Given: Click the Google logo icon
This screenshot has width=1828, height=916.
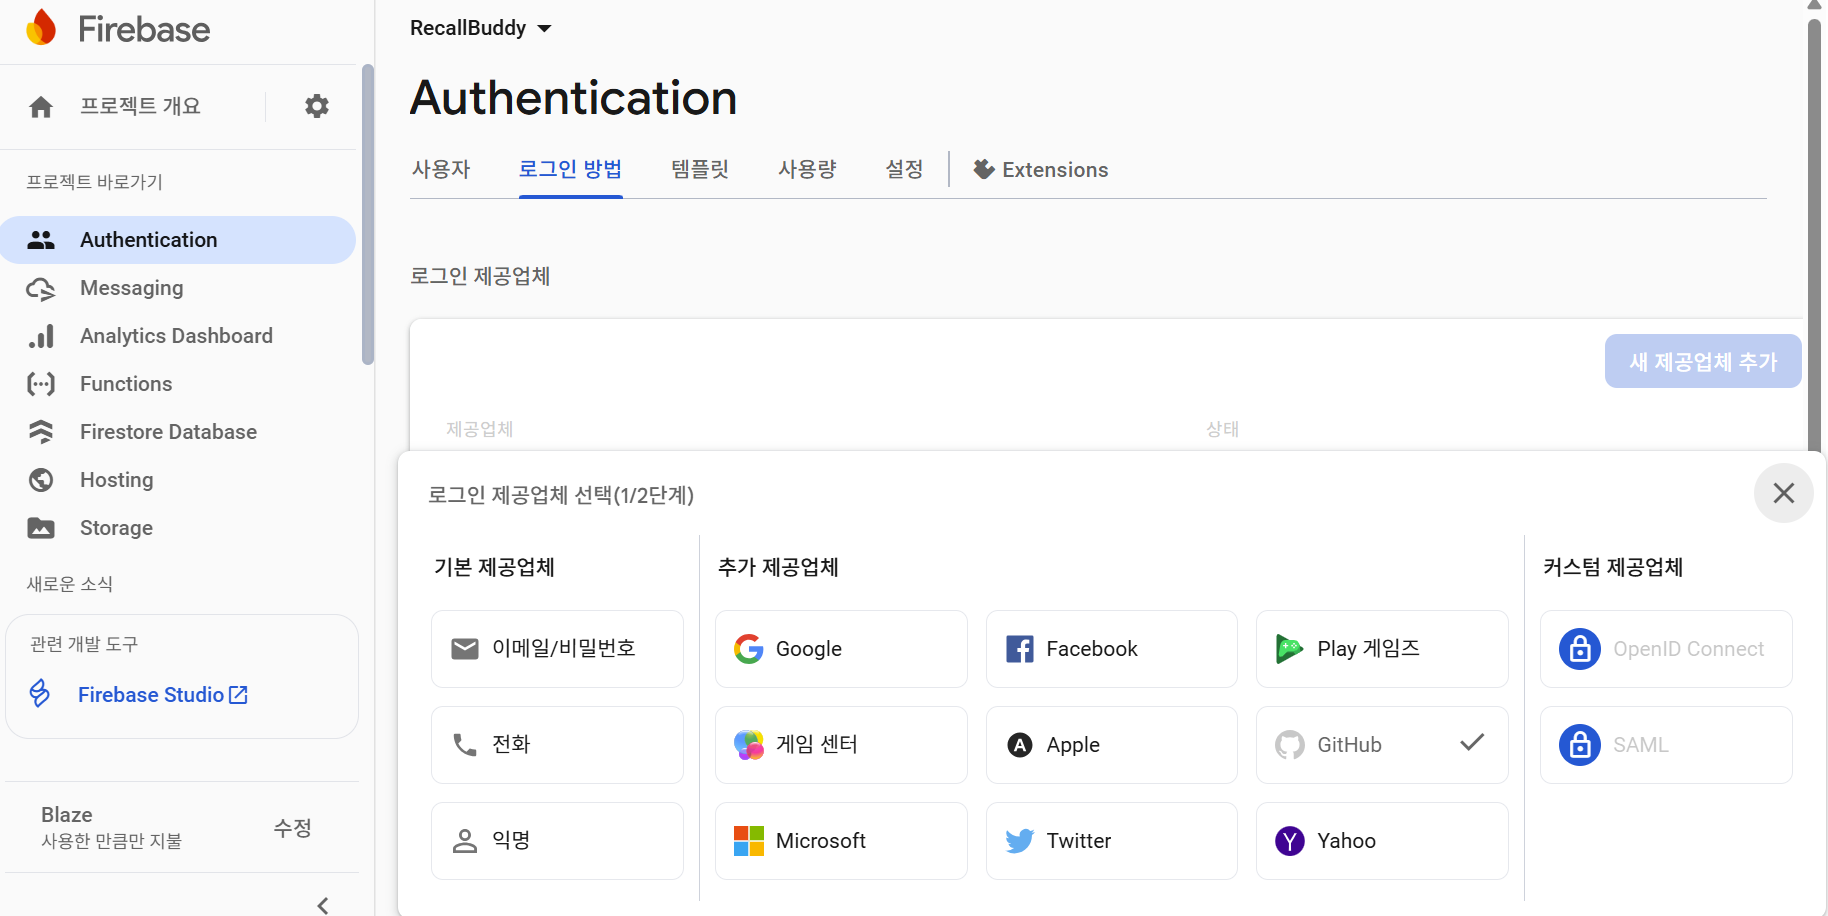Looking at the screenshot, I should tap(749, 649).
